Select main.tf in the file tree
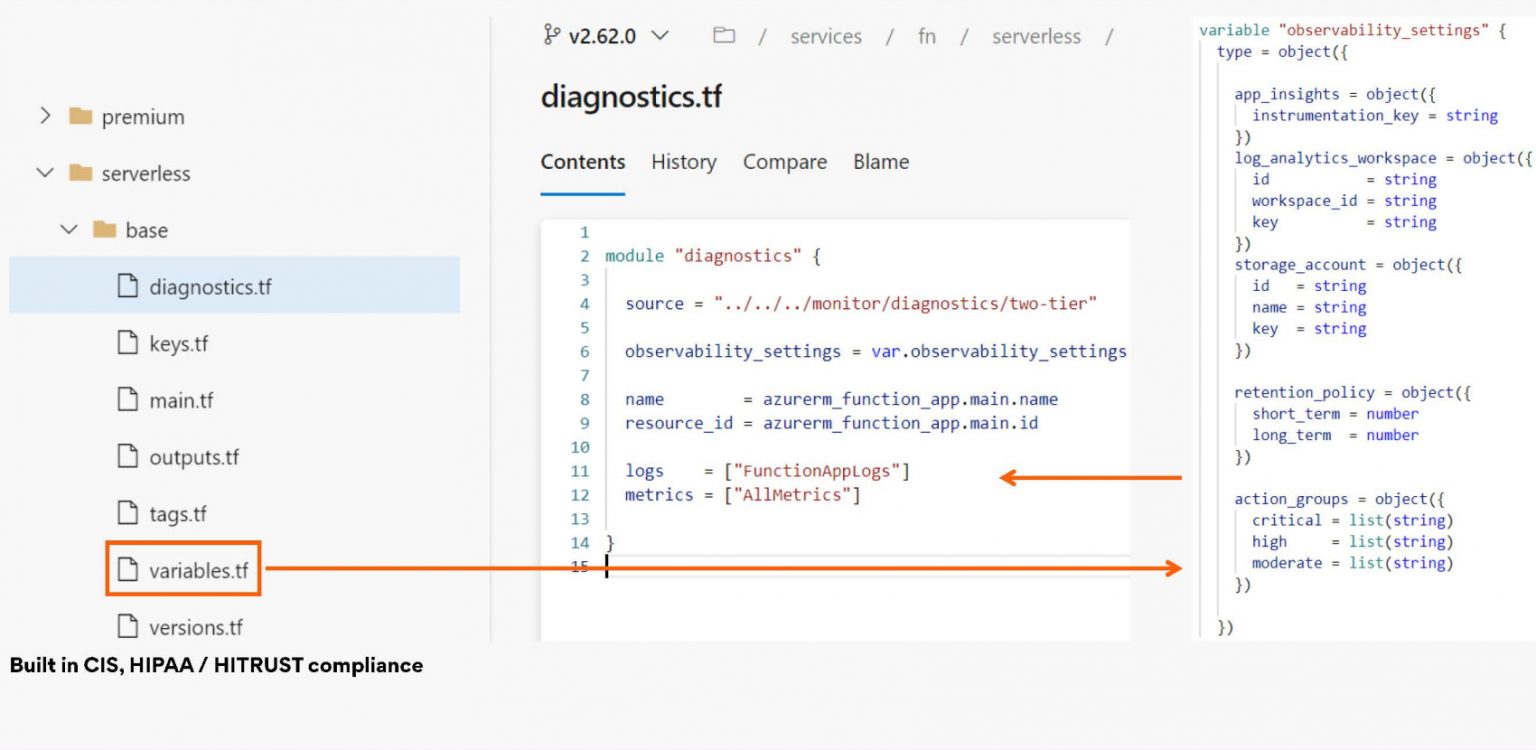 182,400
